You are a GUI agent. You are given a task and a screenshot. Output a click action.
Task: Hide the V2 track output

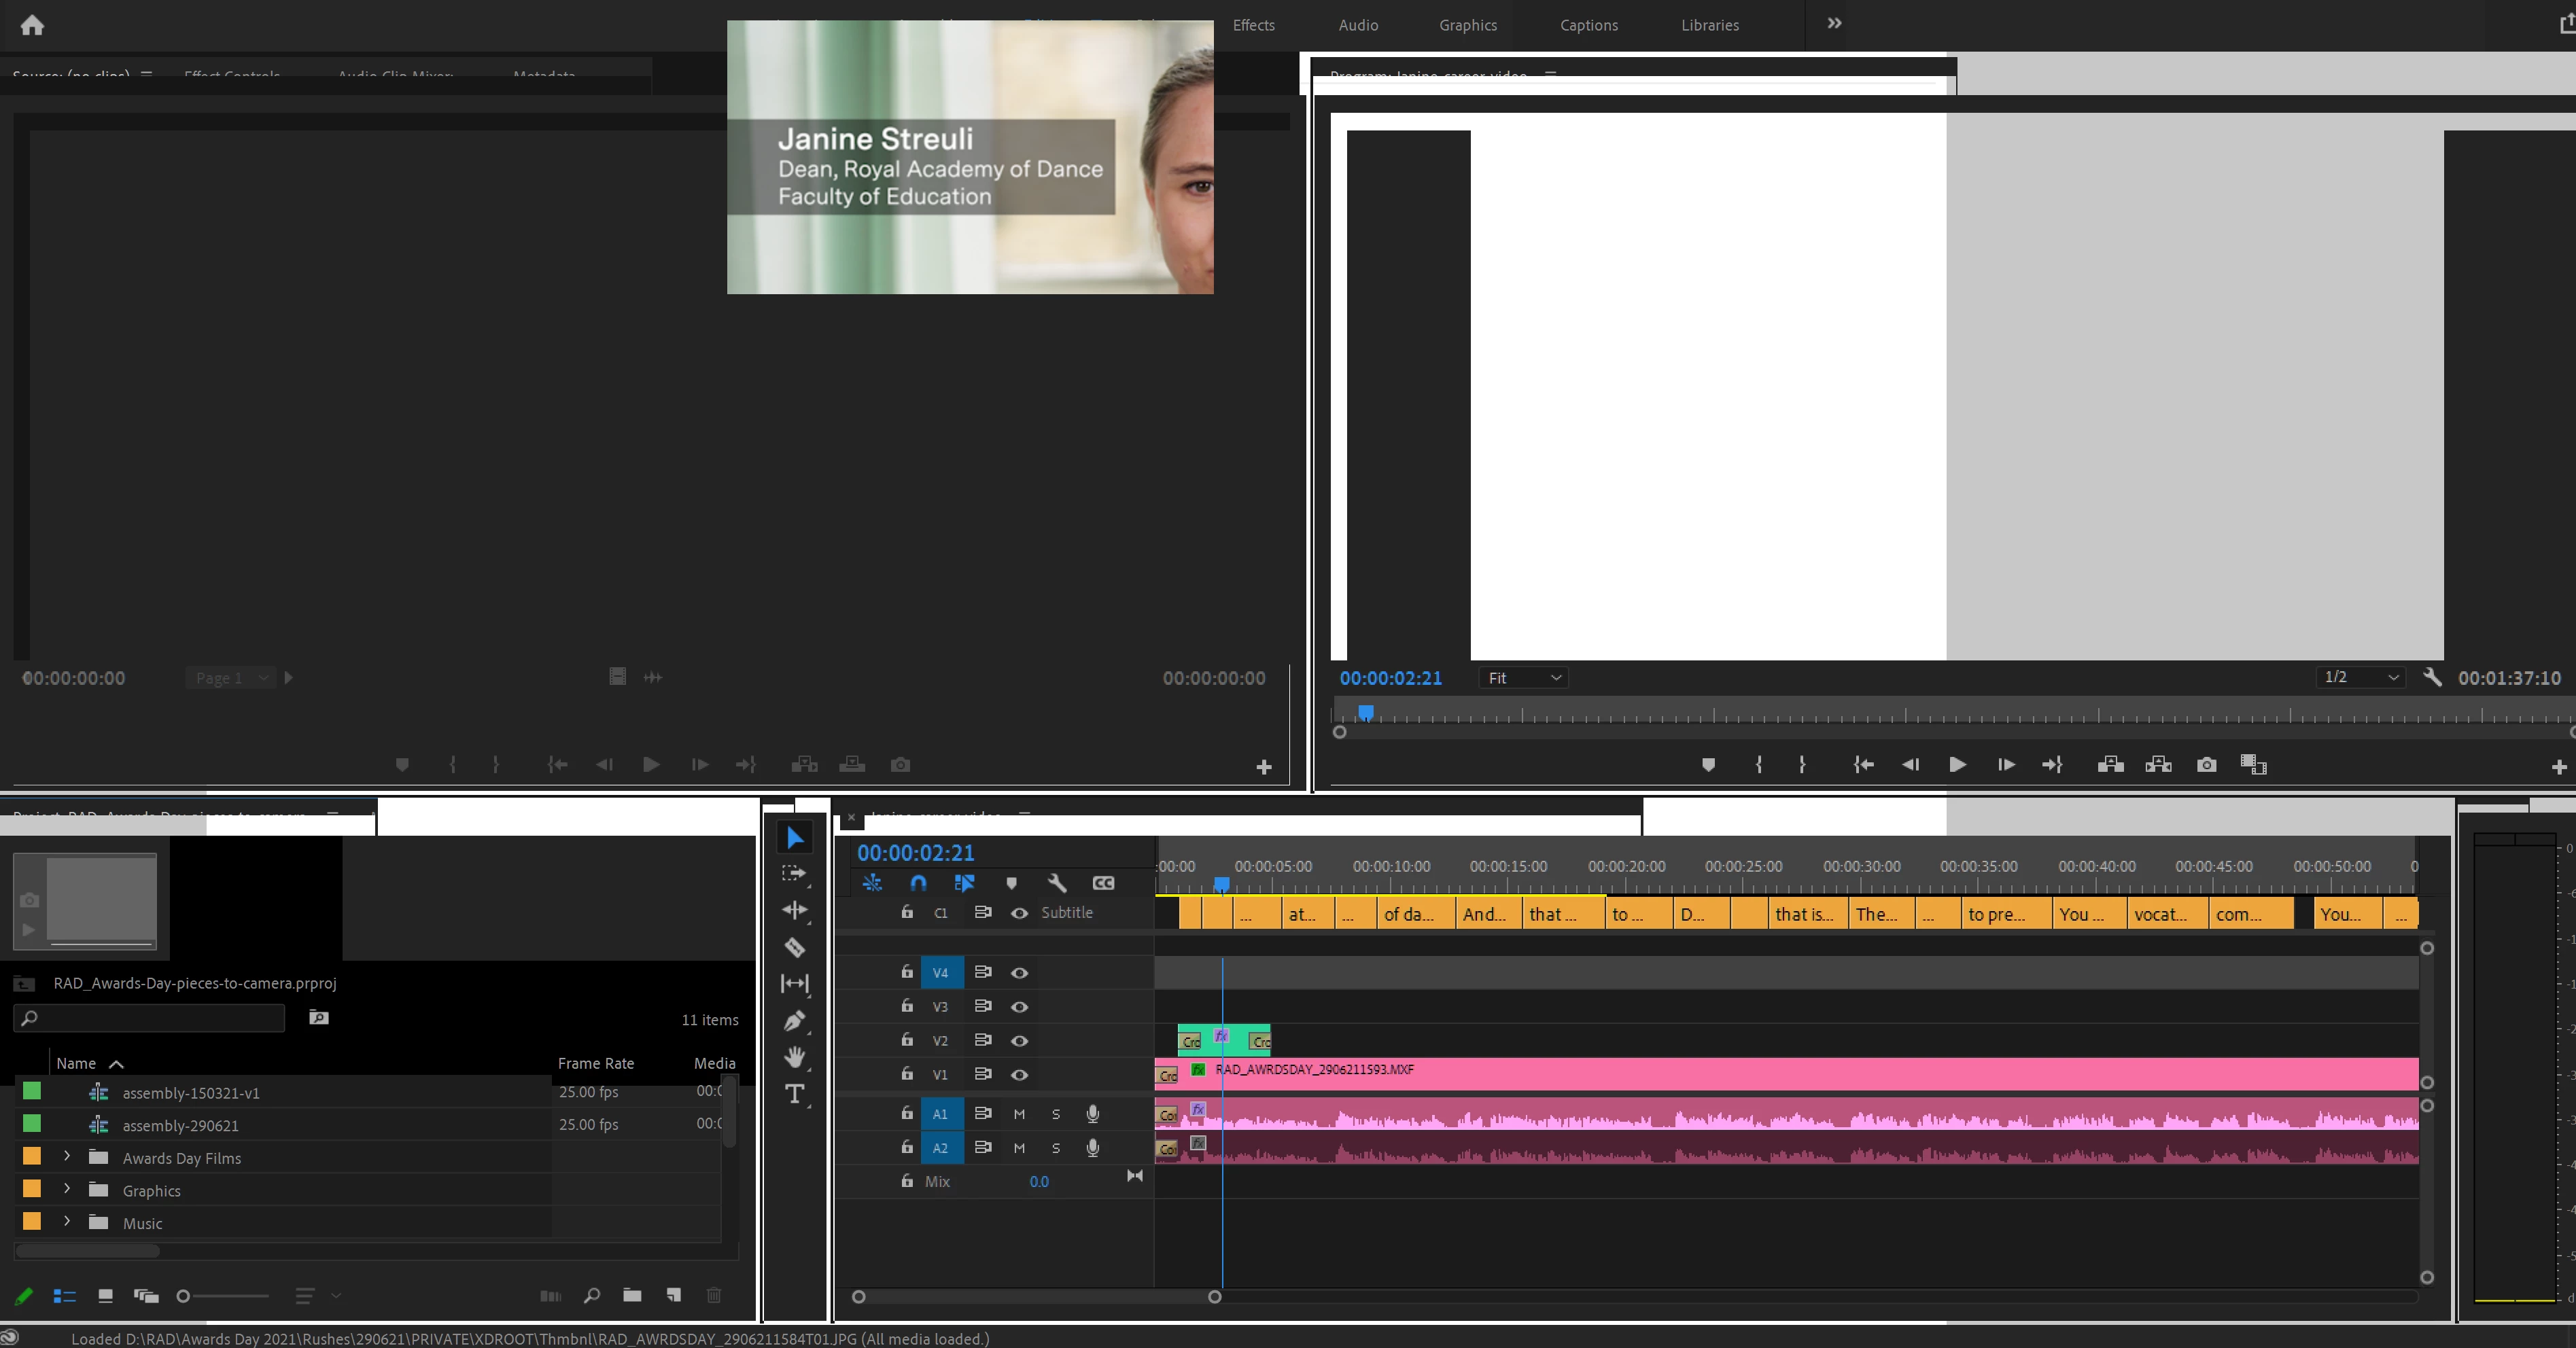(1019, 1041)
